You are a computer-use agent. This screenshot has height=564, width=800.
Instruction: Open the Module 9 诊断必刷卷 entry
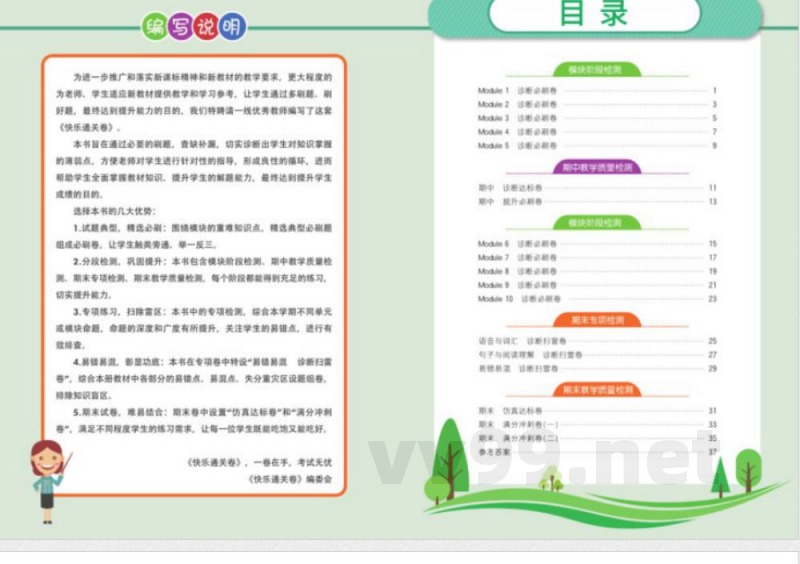pos(597,285)
